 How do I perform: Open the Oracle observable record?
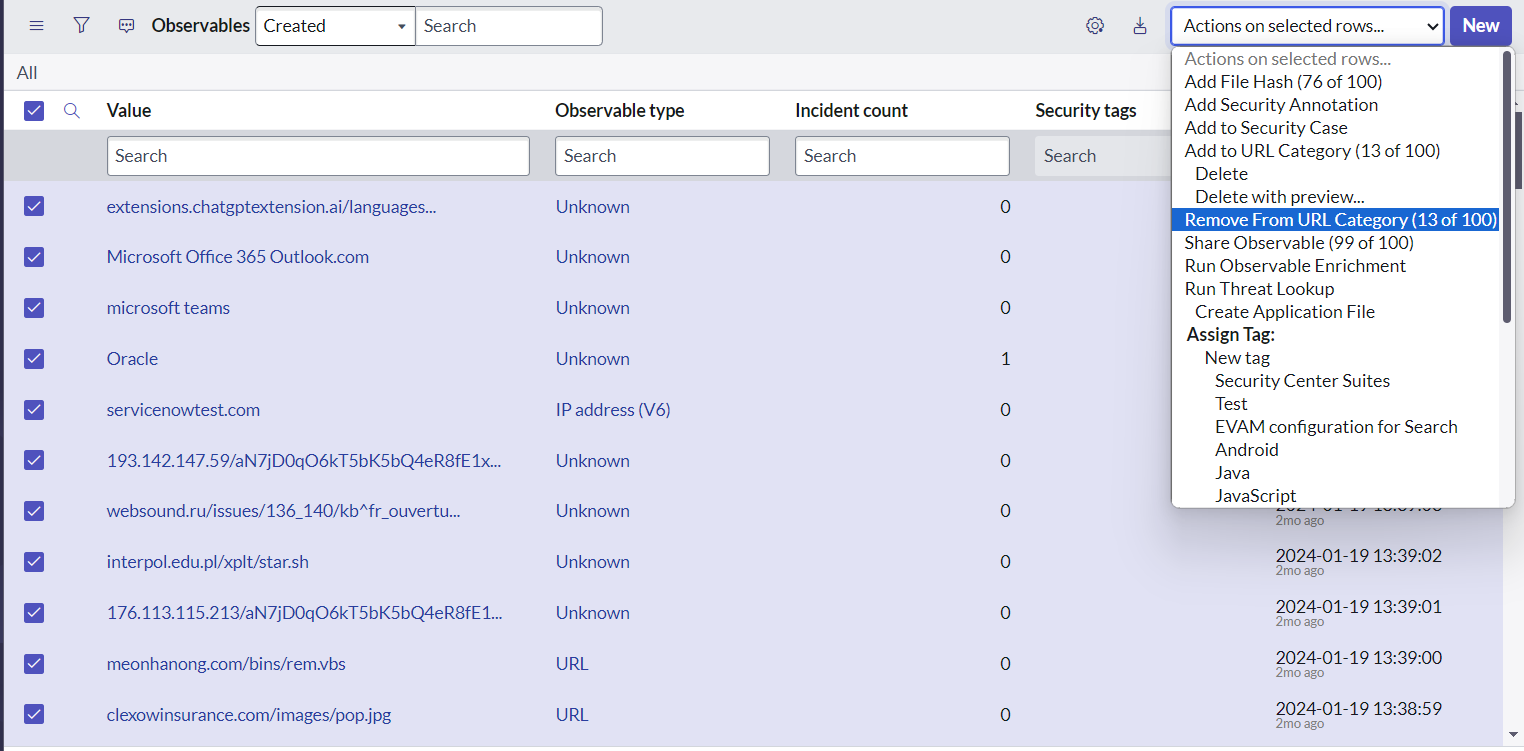(x=132, y=359)
